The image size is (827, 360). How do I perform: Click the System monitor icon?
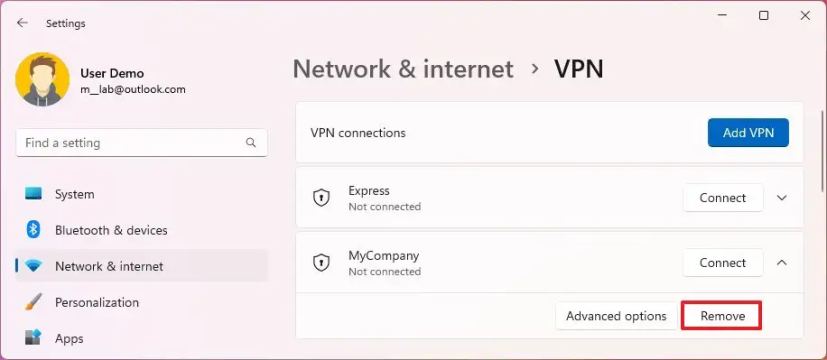point(33,194)
